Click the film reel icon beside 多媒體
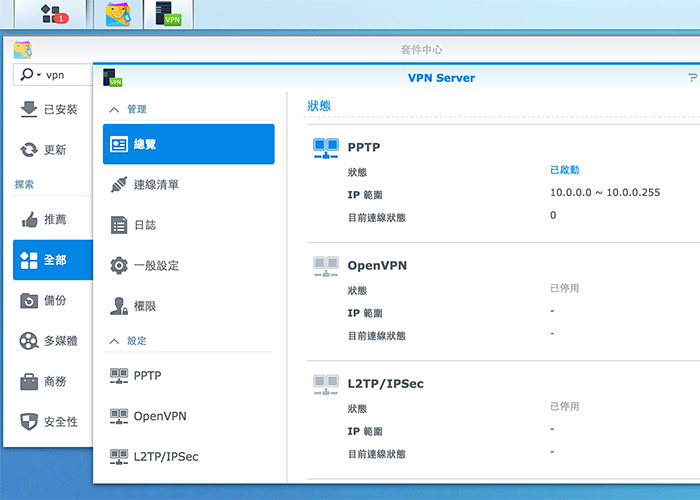Viewport: 700px width, 500px height. click(x=29, y=341)
